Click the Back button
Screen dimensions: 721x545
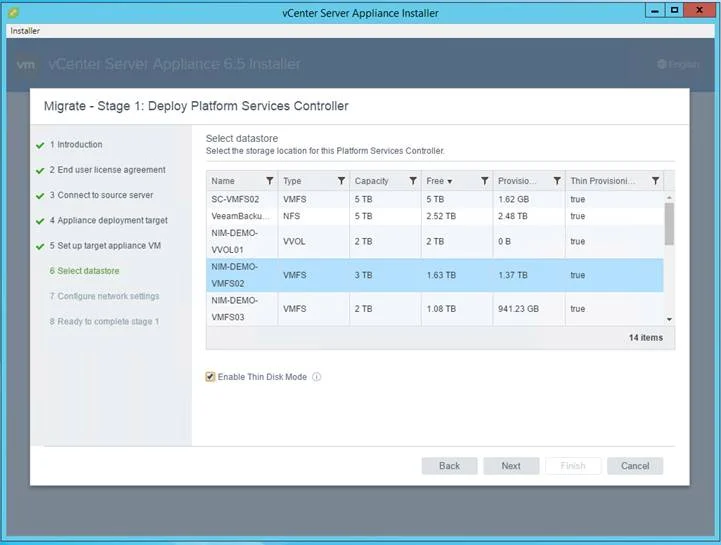click(x=449, y=466)
